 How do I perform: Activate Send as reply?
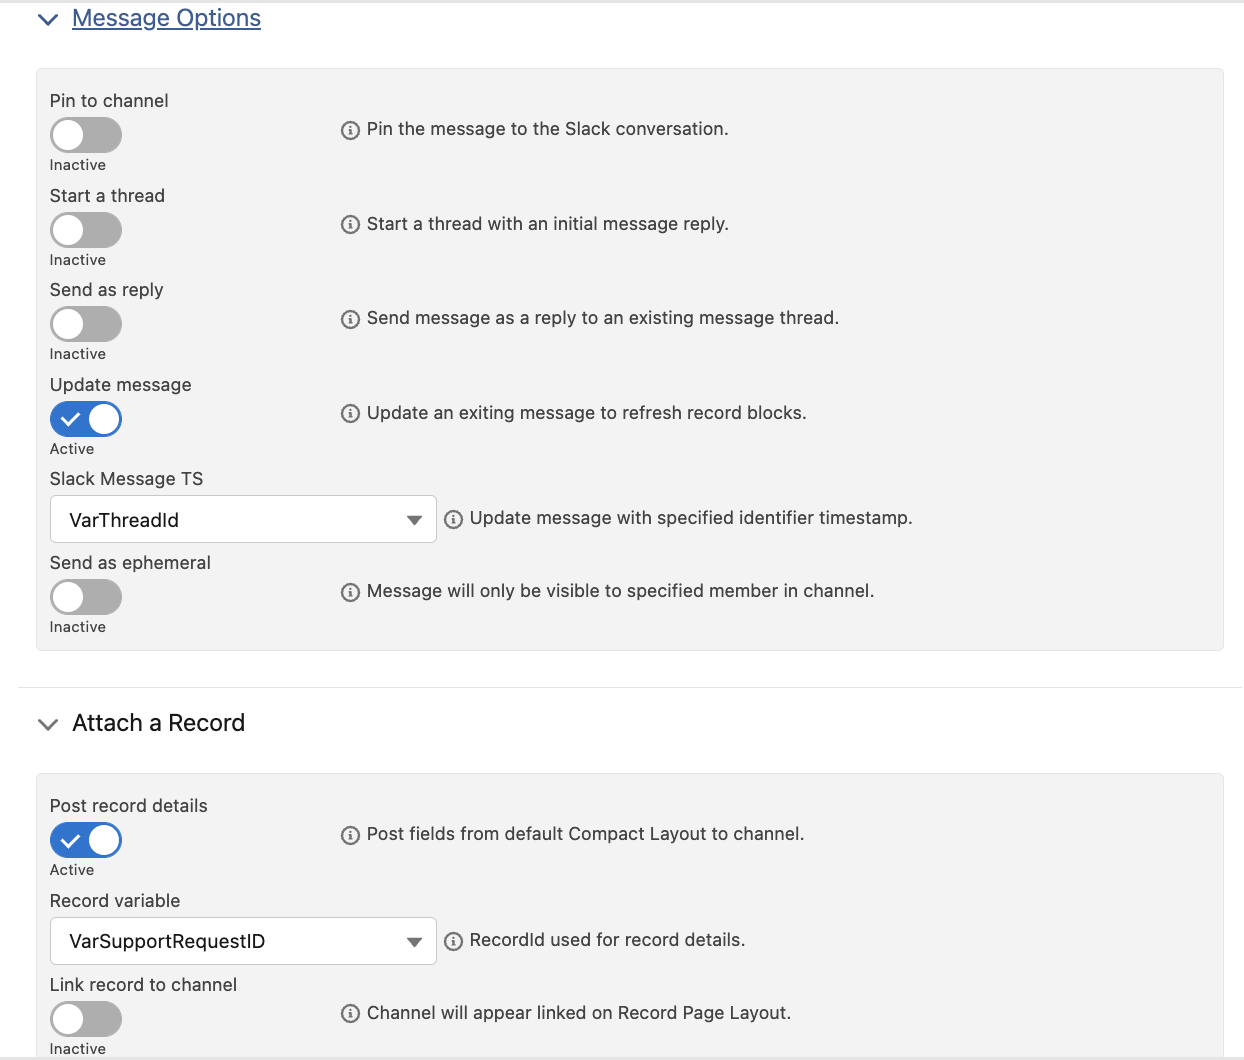tap(85, 324)
